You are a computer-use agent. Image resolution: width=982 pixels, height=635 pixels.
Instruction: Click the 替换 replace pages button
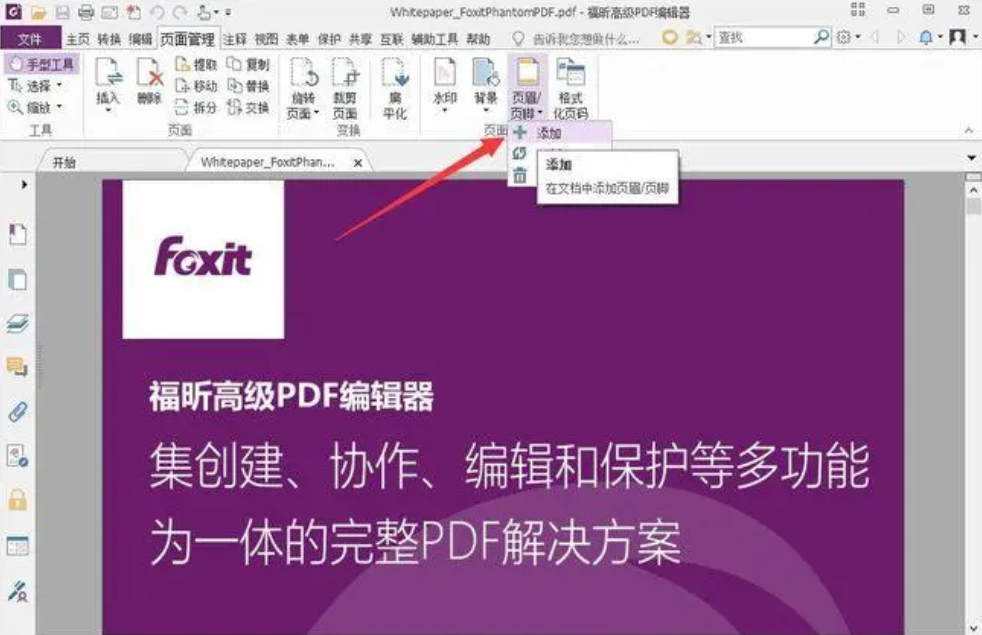(x=248, y=85)
